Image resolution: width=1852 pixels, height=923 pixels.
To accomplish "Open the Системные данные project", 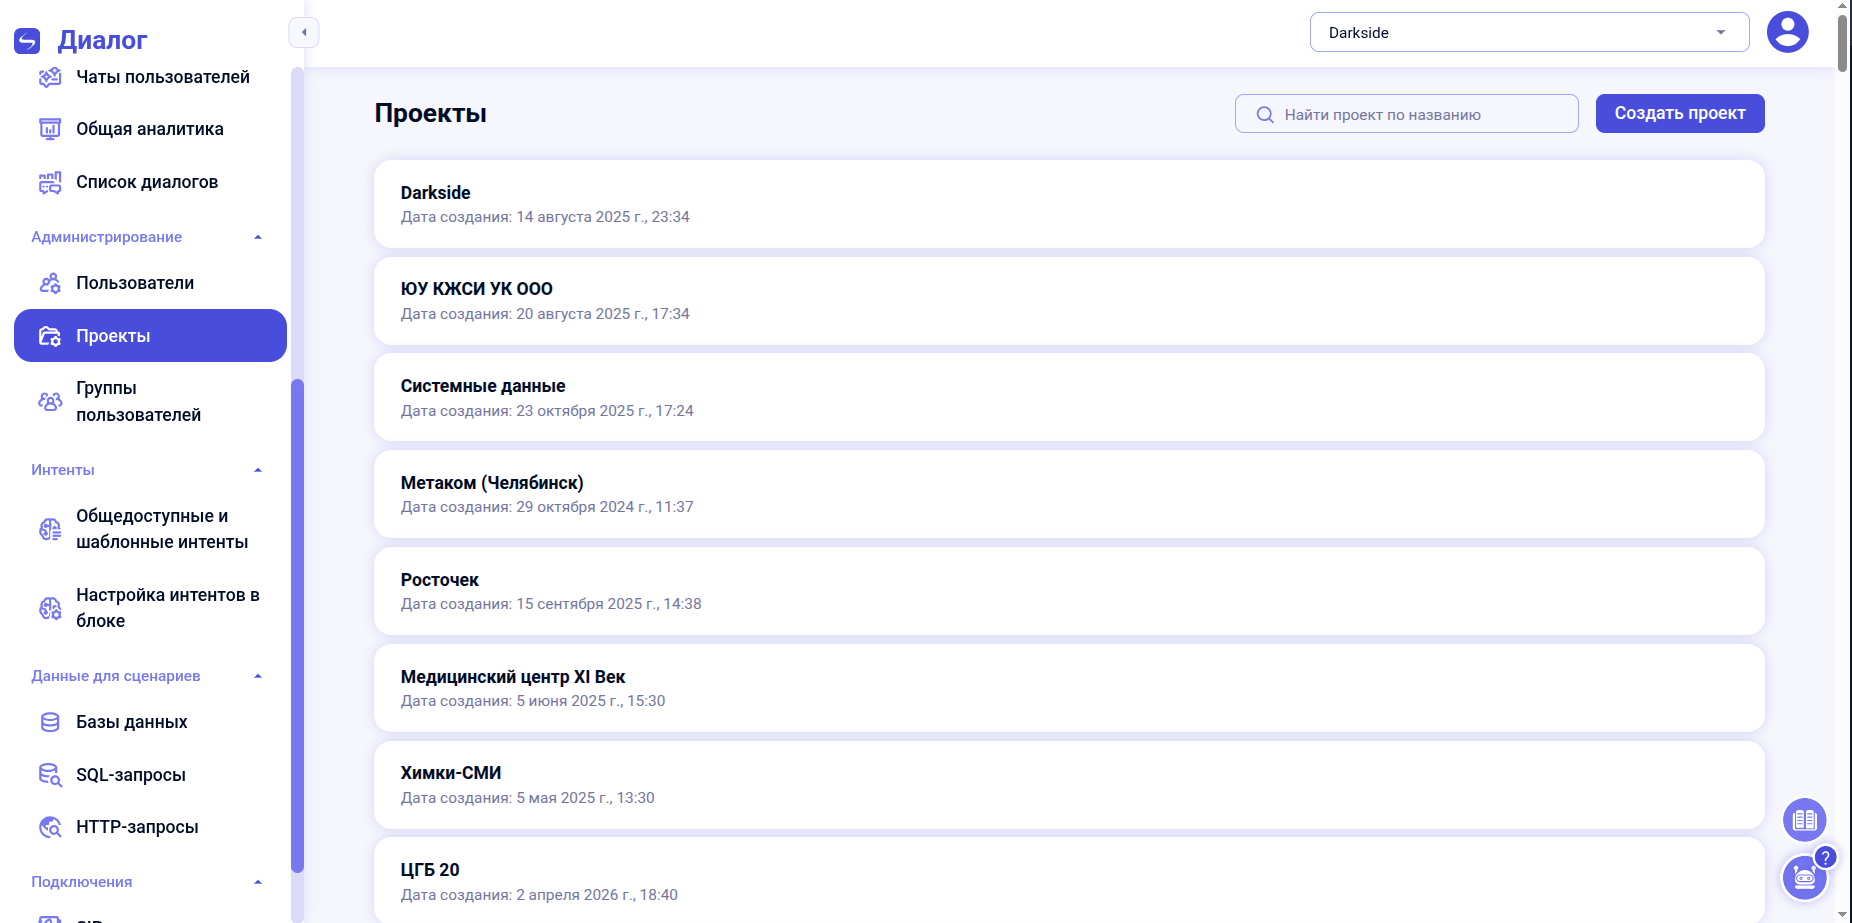I will [1069, 397].
